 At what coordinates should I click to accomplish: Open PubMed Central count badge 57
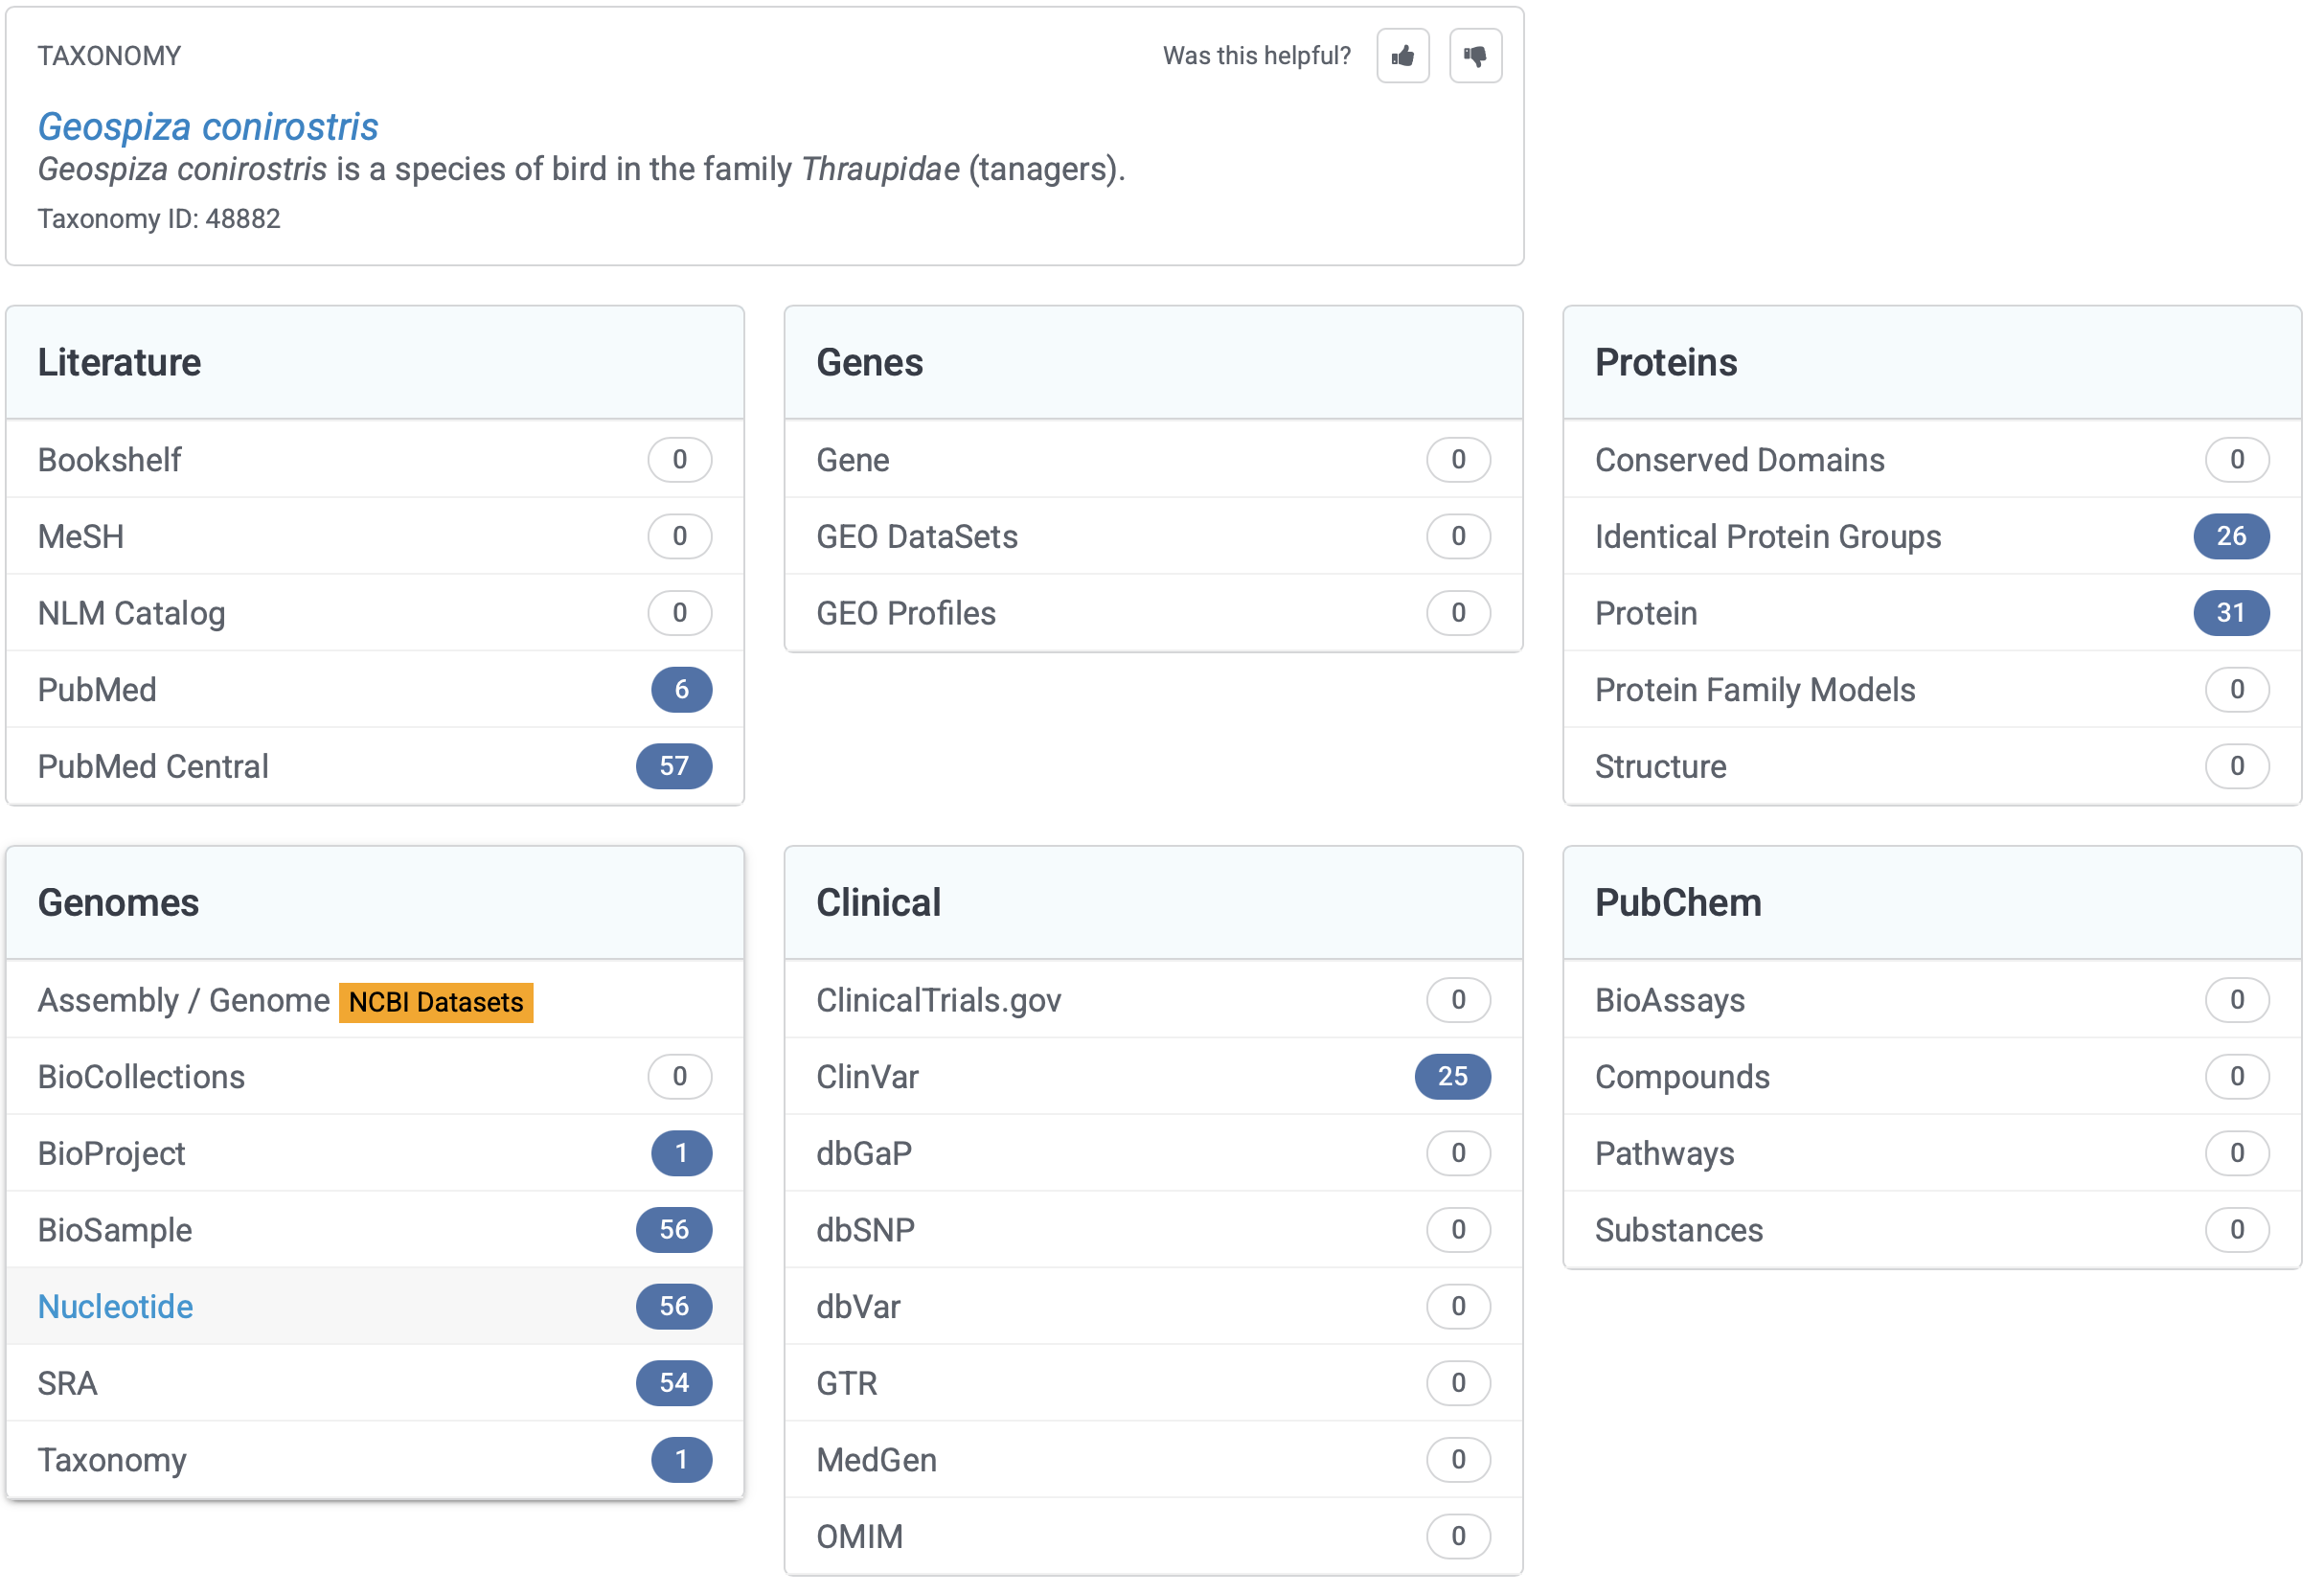[673, 766]
